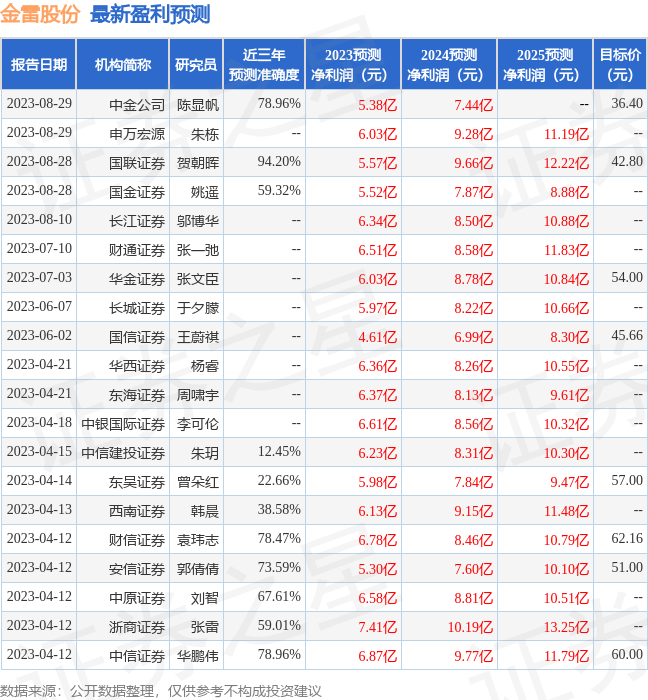The height and width of the screenshot is (700, 648).
Task: Select the 中银国际证券 institution cell
Action: (x=123, y=424)
